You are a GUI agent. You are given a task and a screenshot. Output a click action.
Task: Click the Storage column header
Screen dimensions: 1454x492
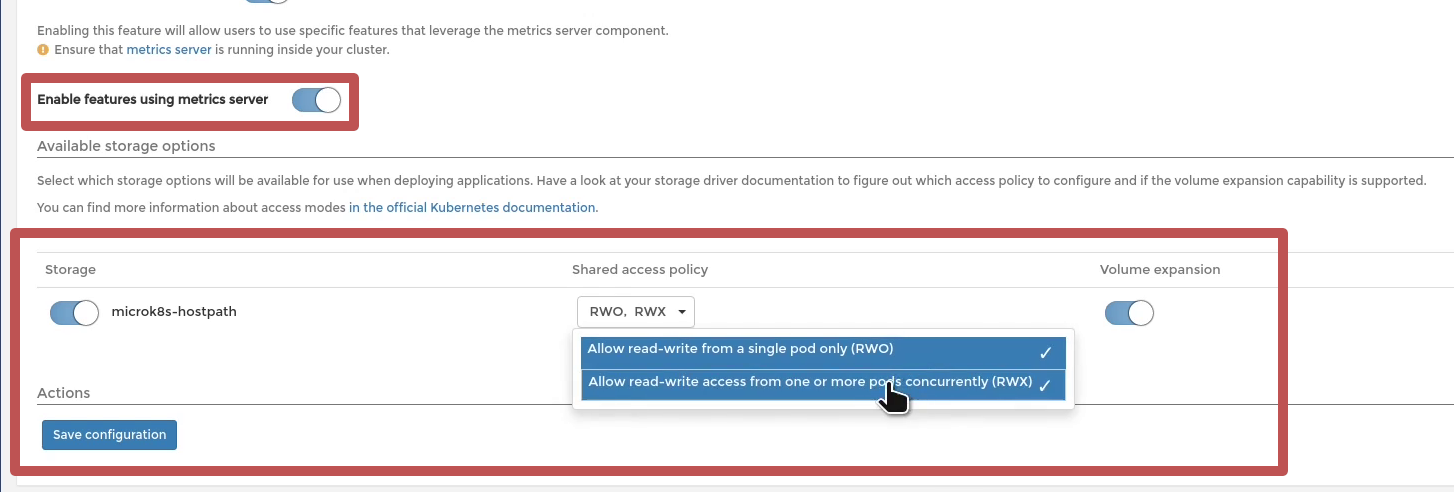(x=70, y=270)
